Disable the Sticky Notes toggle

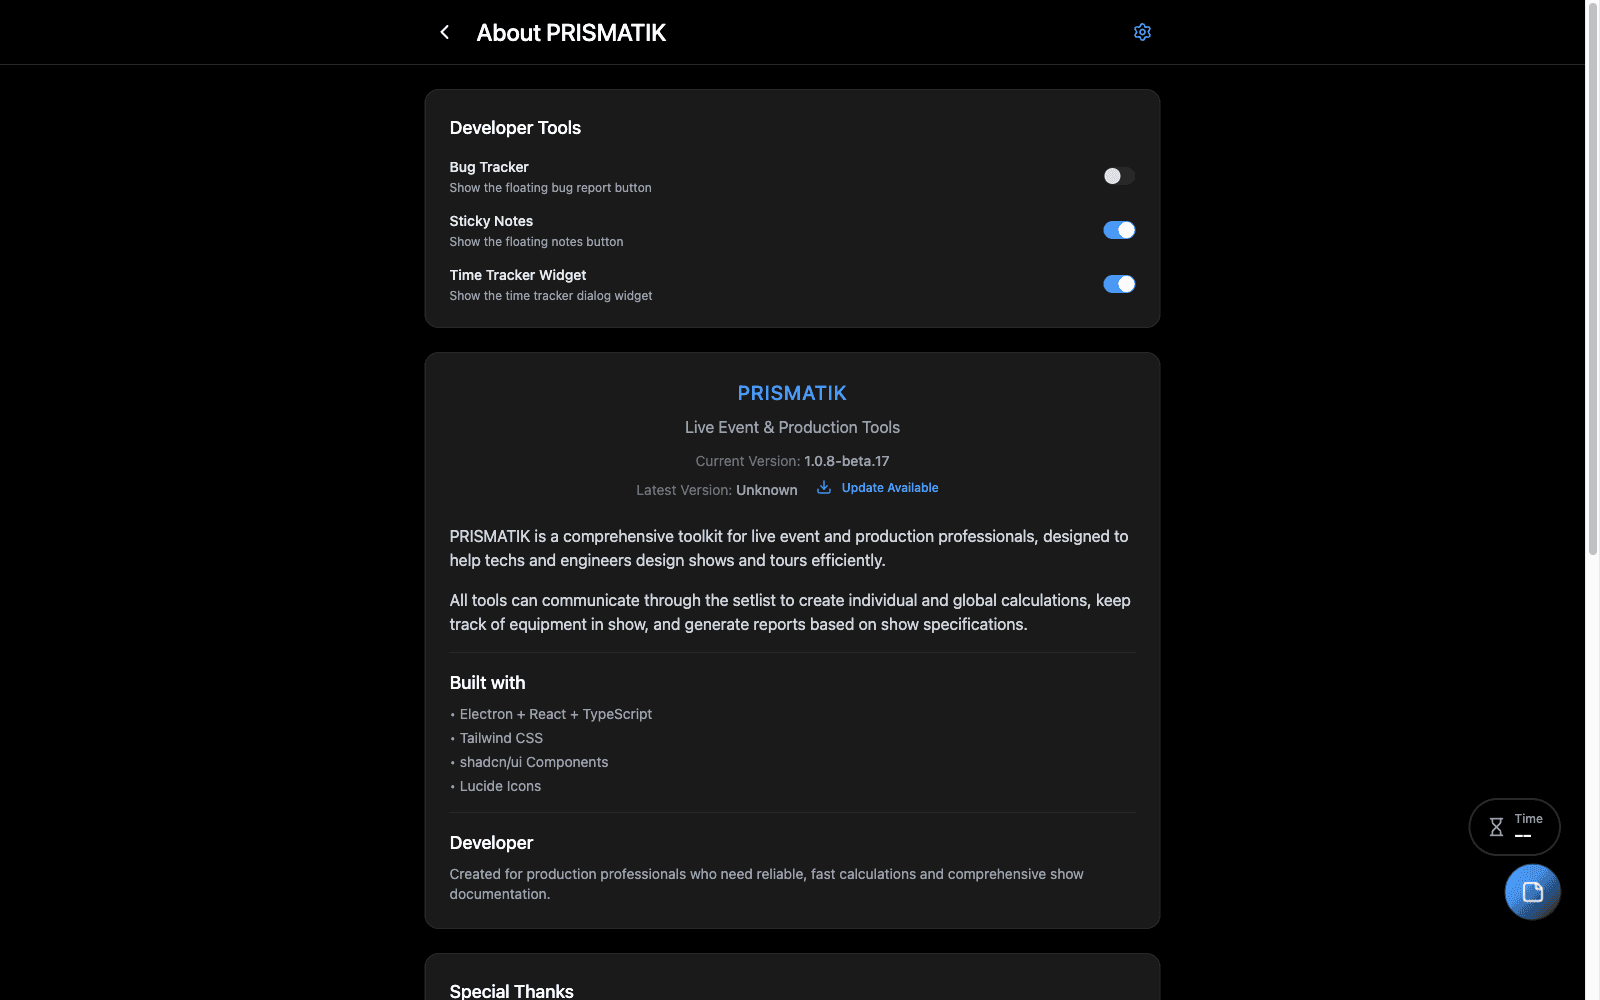point(1119,230)
